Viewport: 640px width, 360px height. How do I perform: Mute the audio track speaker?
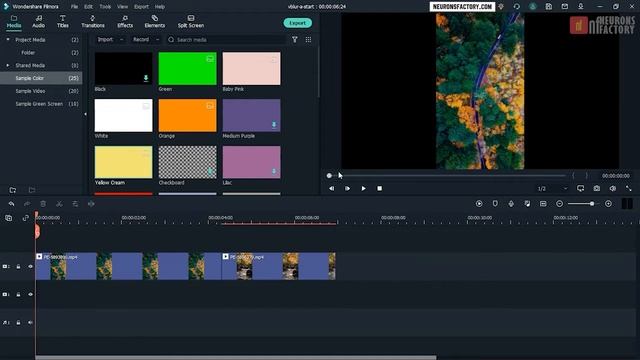click(x=30, y=322)
